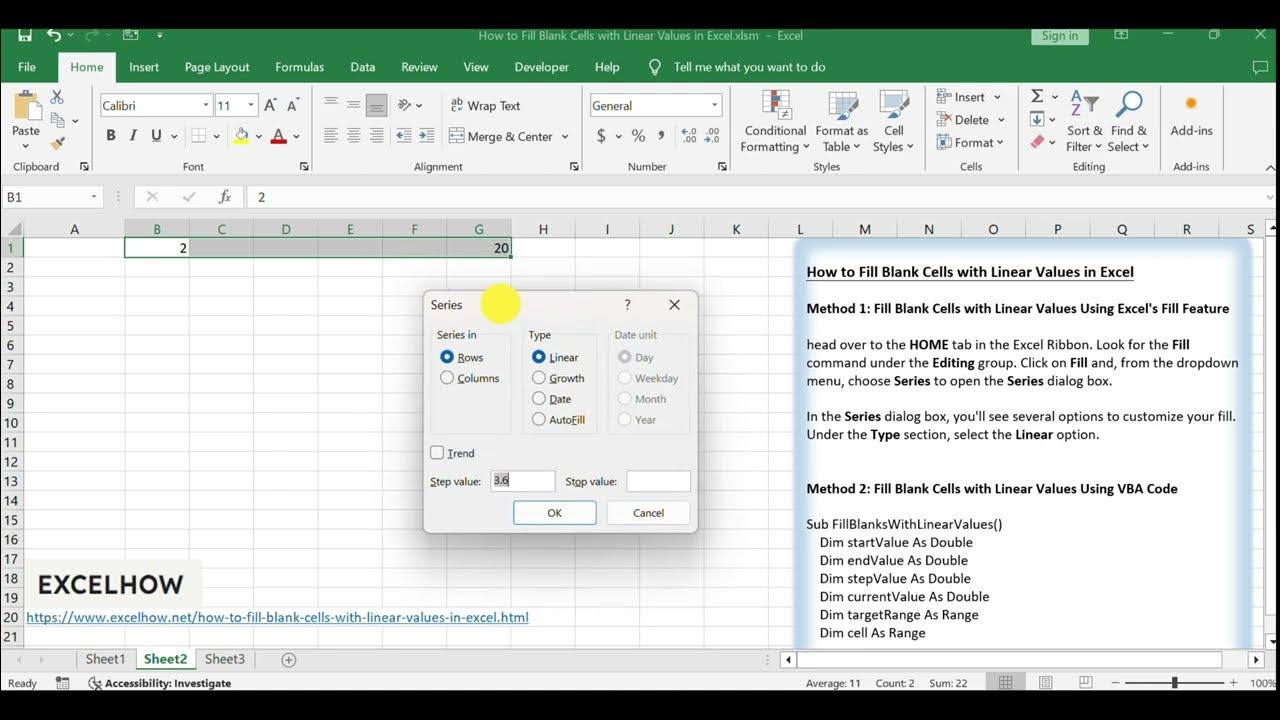
Task: Click the Underline button
Action: (x=156, y=136)
